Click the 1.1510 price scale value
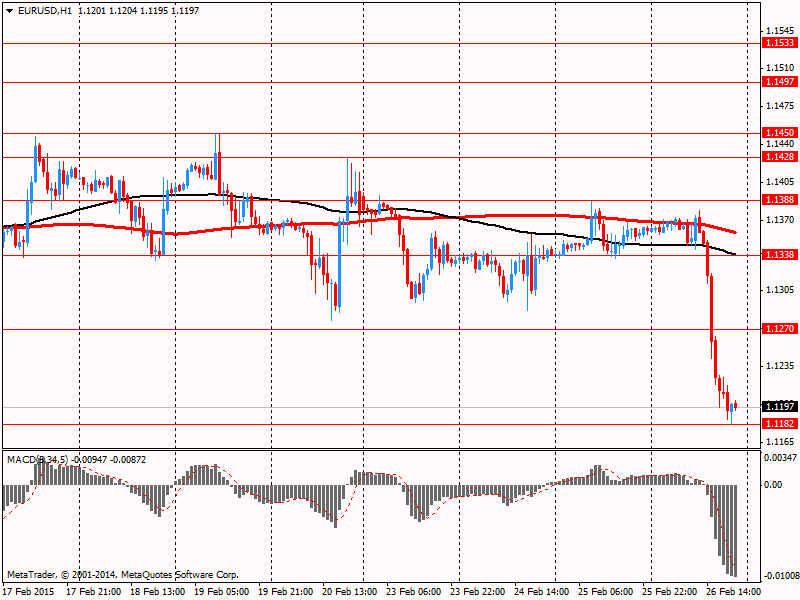Viewport: 800px width, 600px height. [x=781, y=67]
